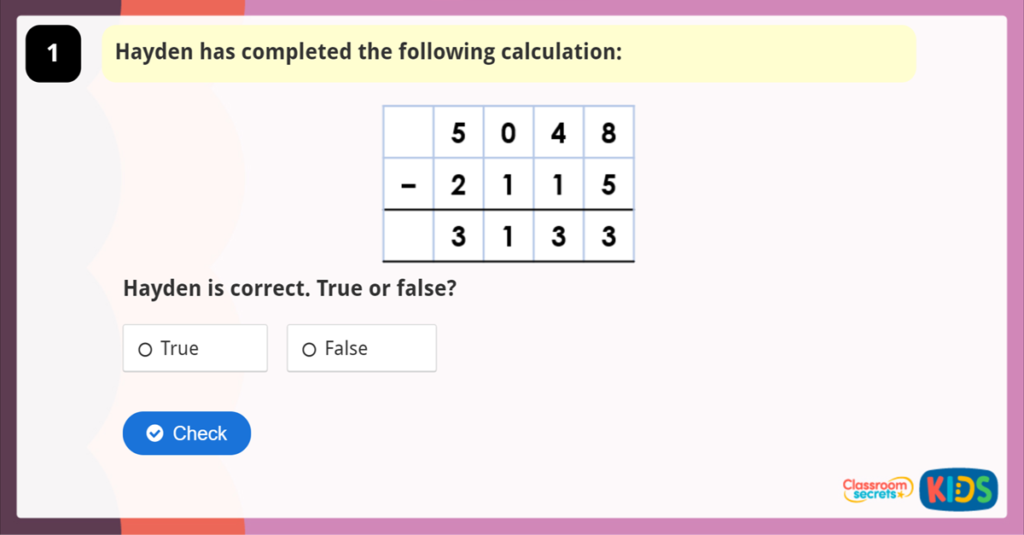Click the checkmark icon inside Check button
The height and width of the screenshot is (535, 1024).
(x=154, y=433)
